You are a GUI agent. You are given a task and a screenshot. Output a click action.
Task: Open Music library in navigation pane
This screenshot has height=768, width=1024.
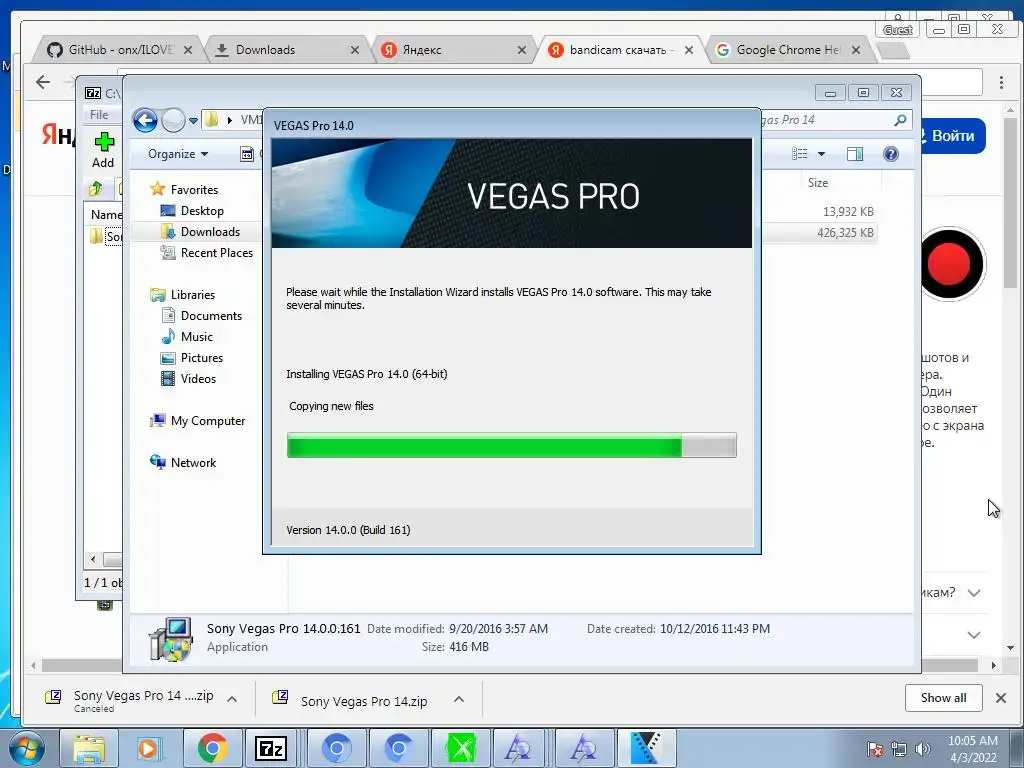[x=187, y=337]
